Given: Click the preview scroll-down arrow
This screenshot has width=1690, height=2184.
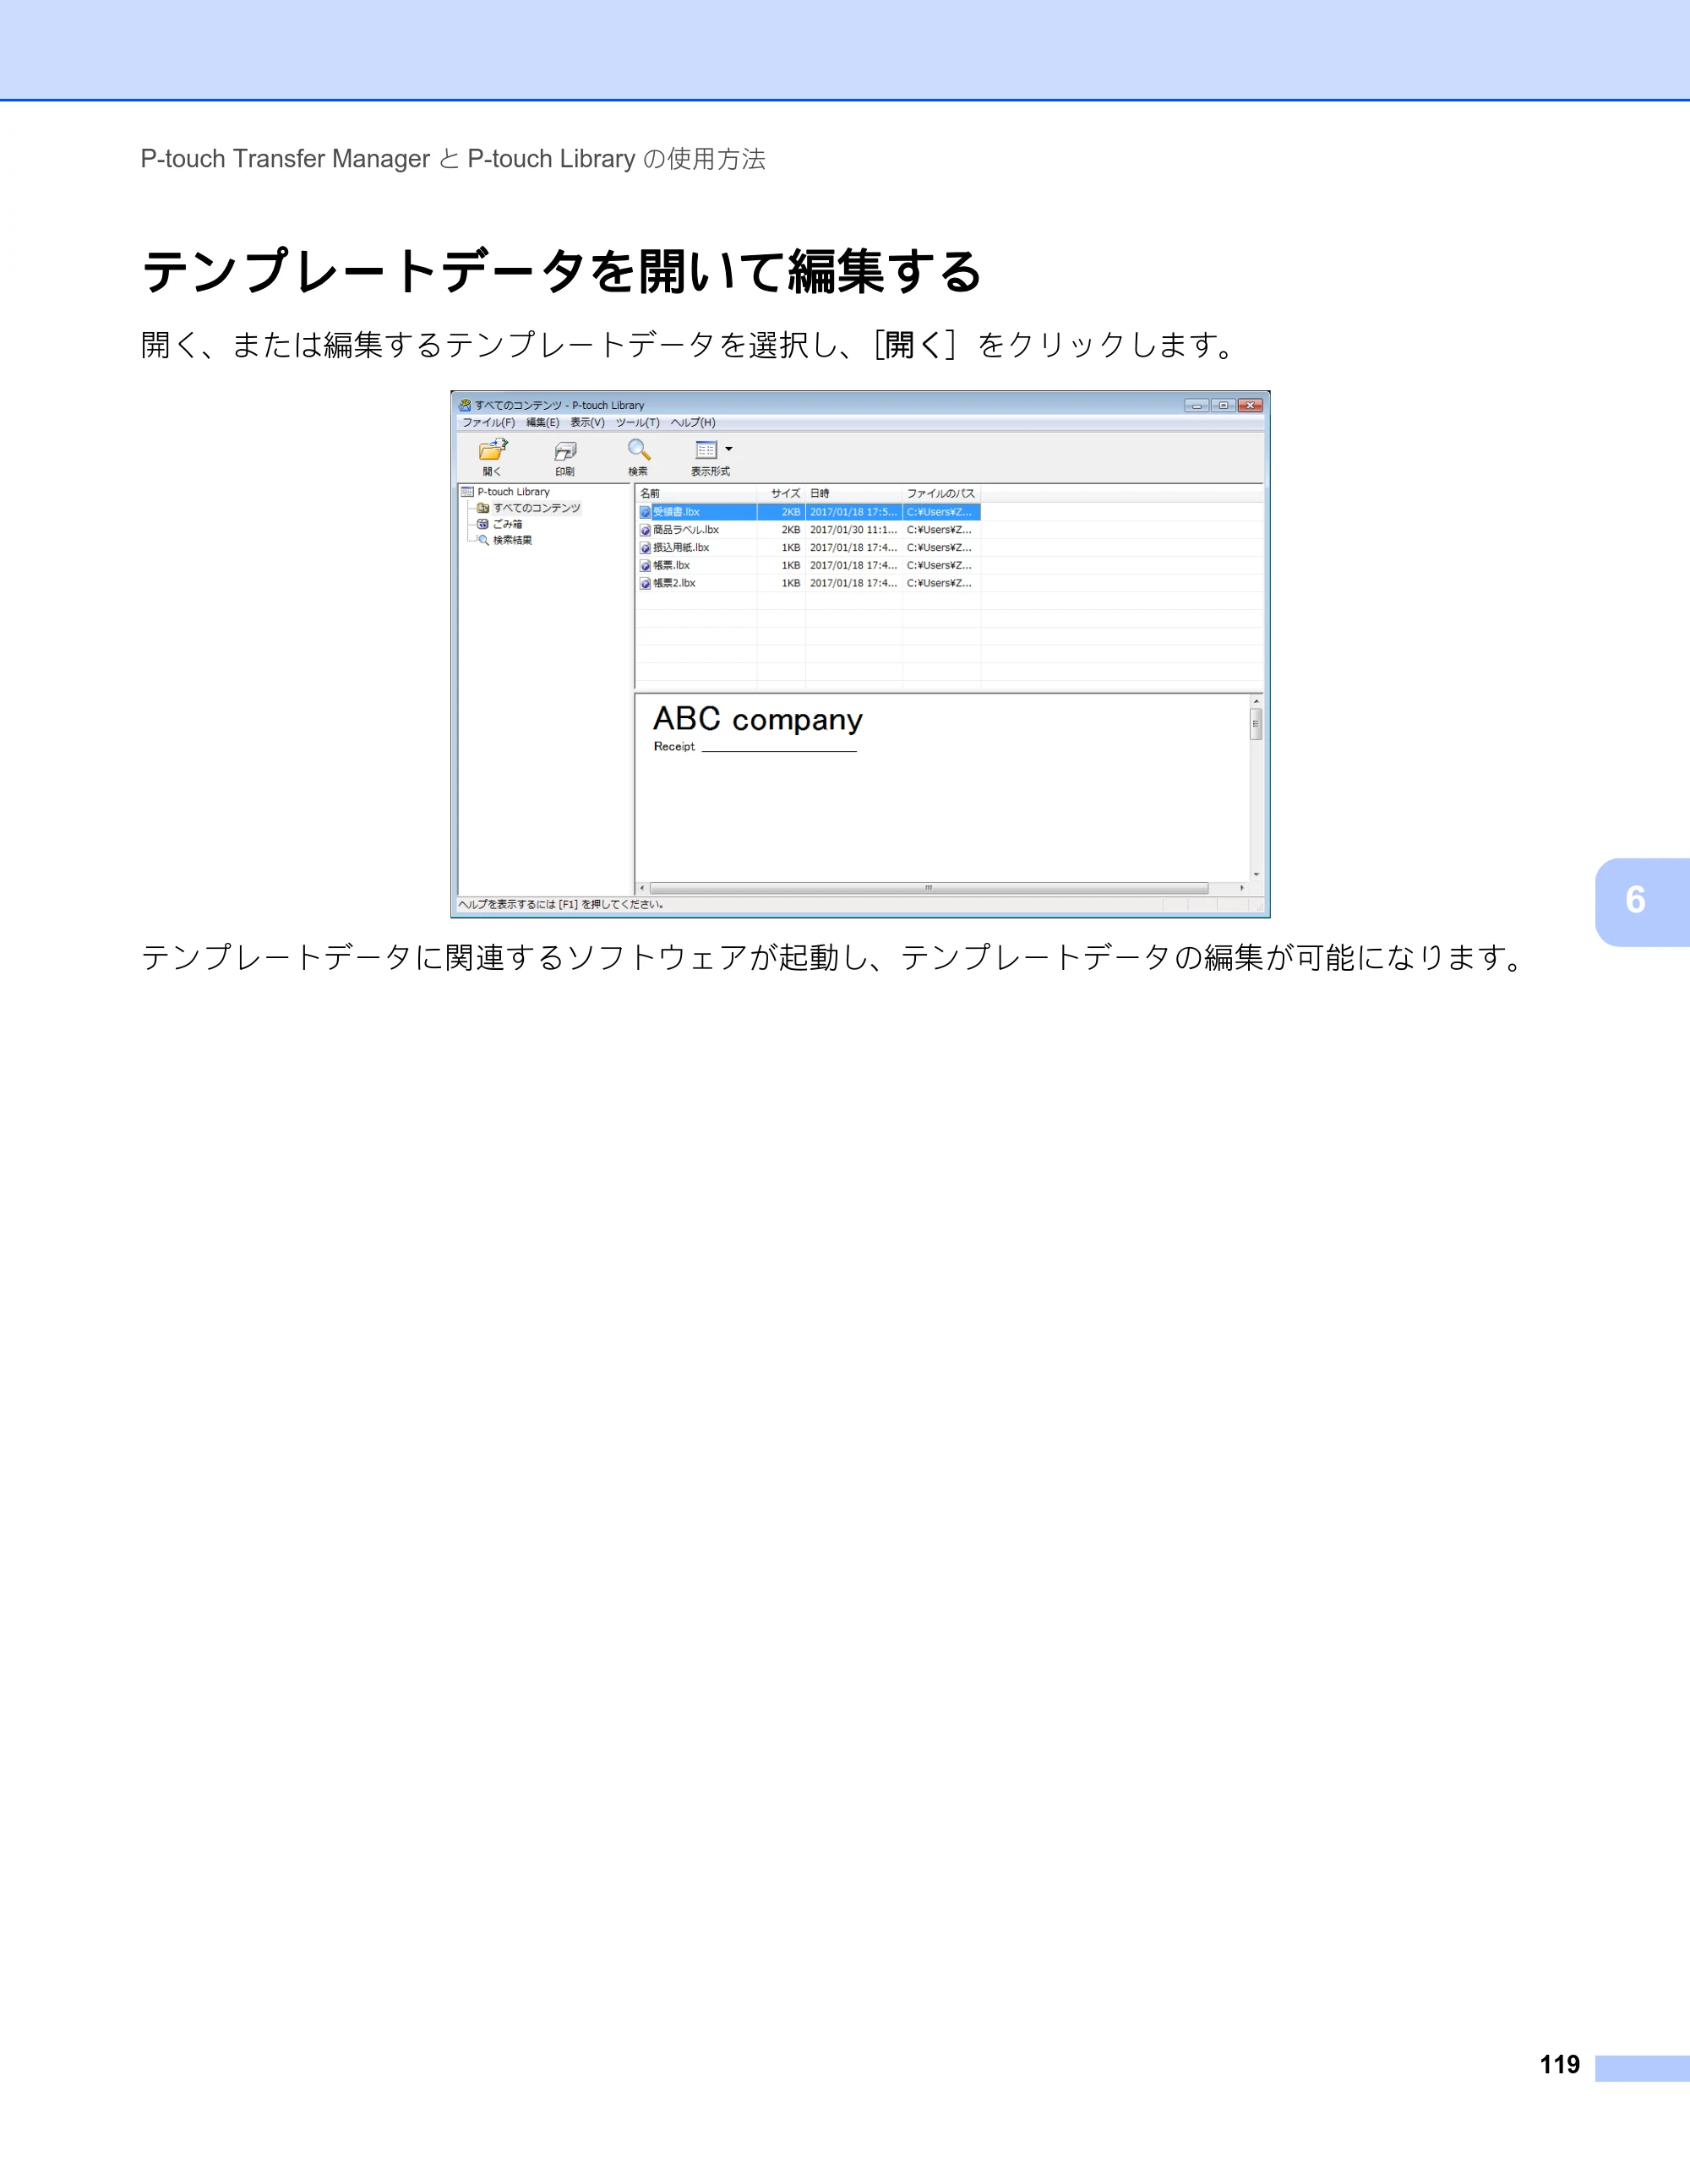Looking at the screenshot, I should (1256, 875).
